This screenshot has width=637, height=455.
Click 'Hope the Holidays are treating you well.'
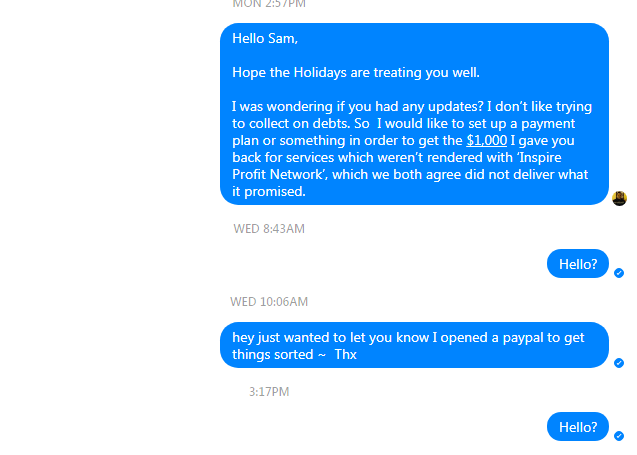pos(356,73)
